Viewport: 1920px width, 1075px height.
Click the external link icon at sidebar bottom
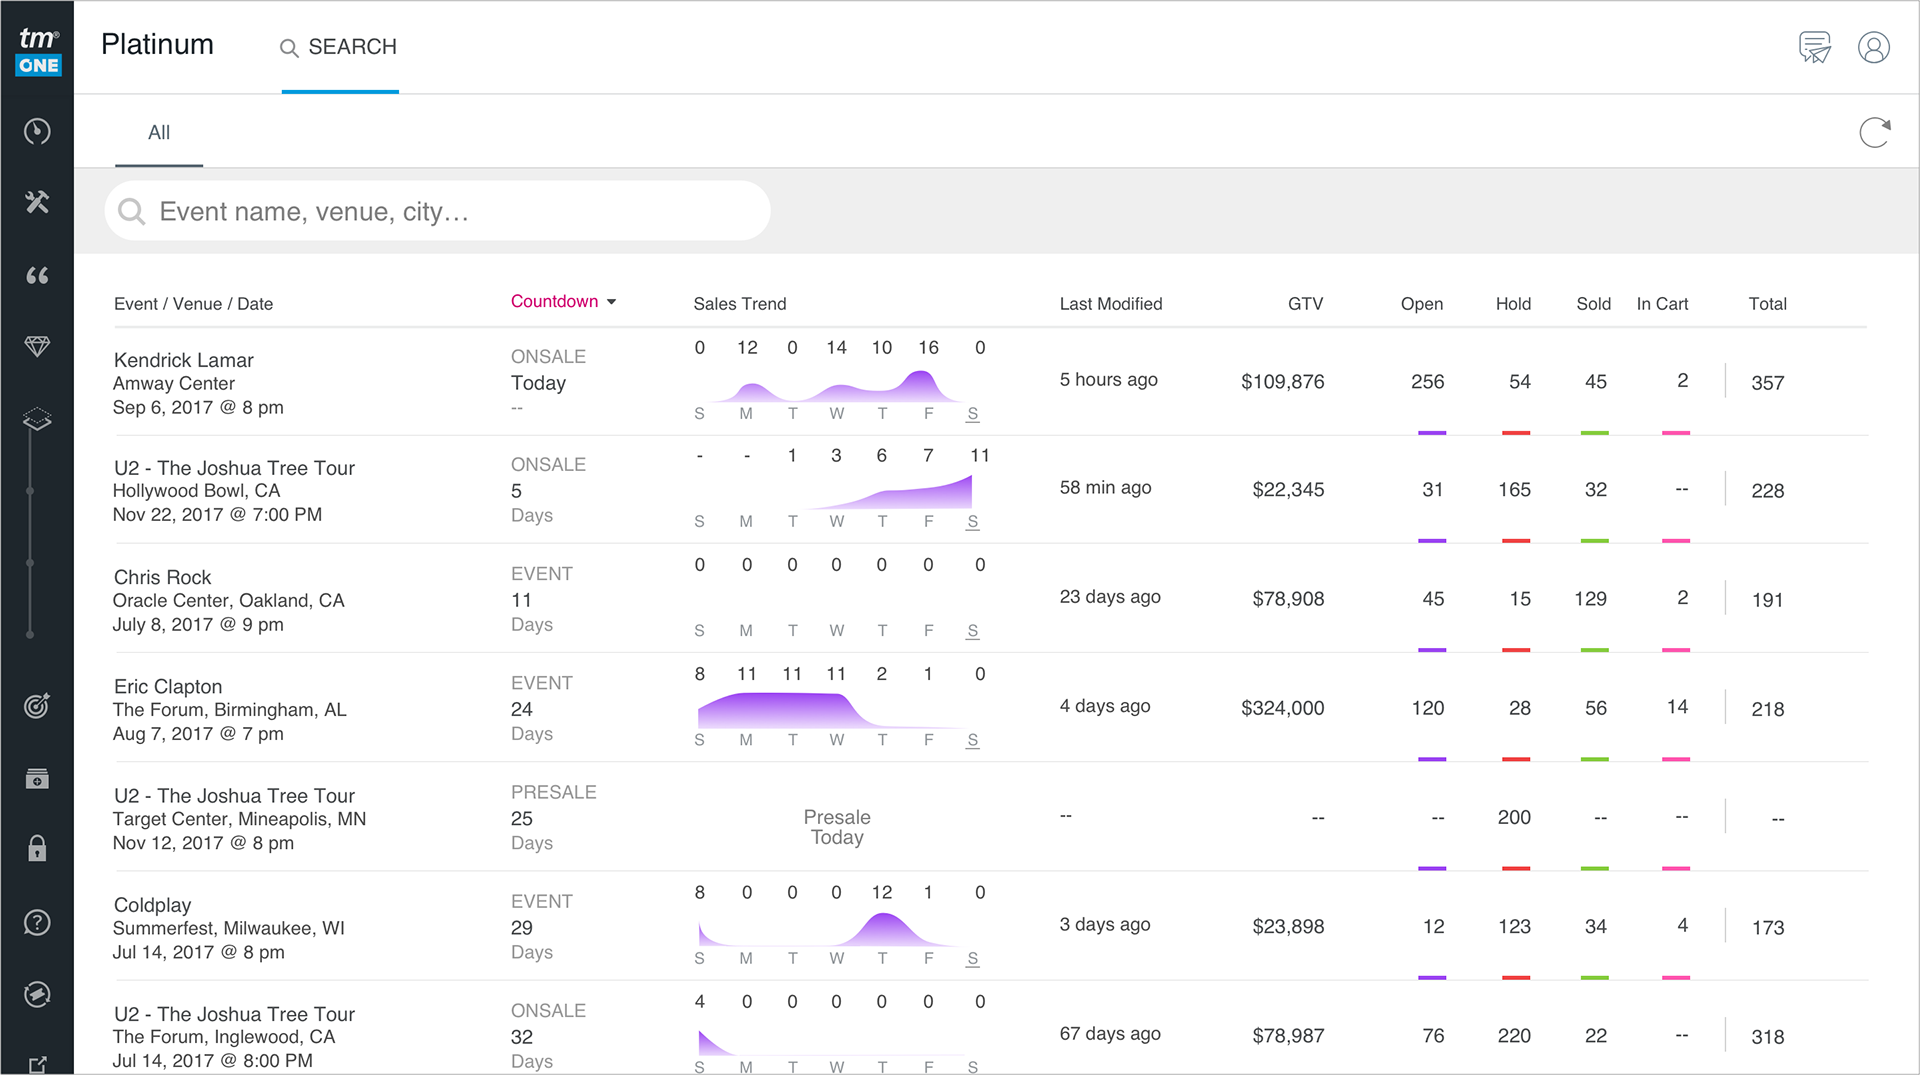tap(37, 1064)
